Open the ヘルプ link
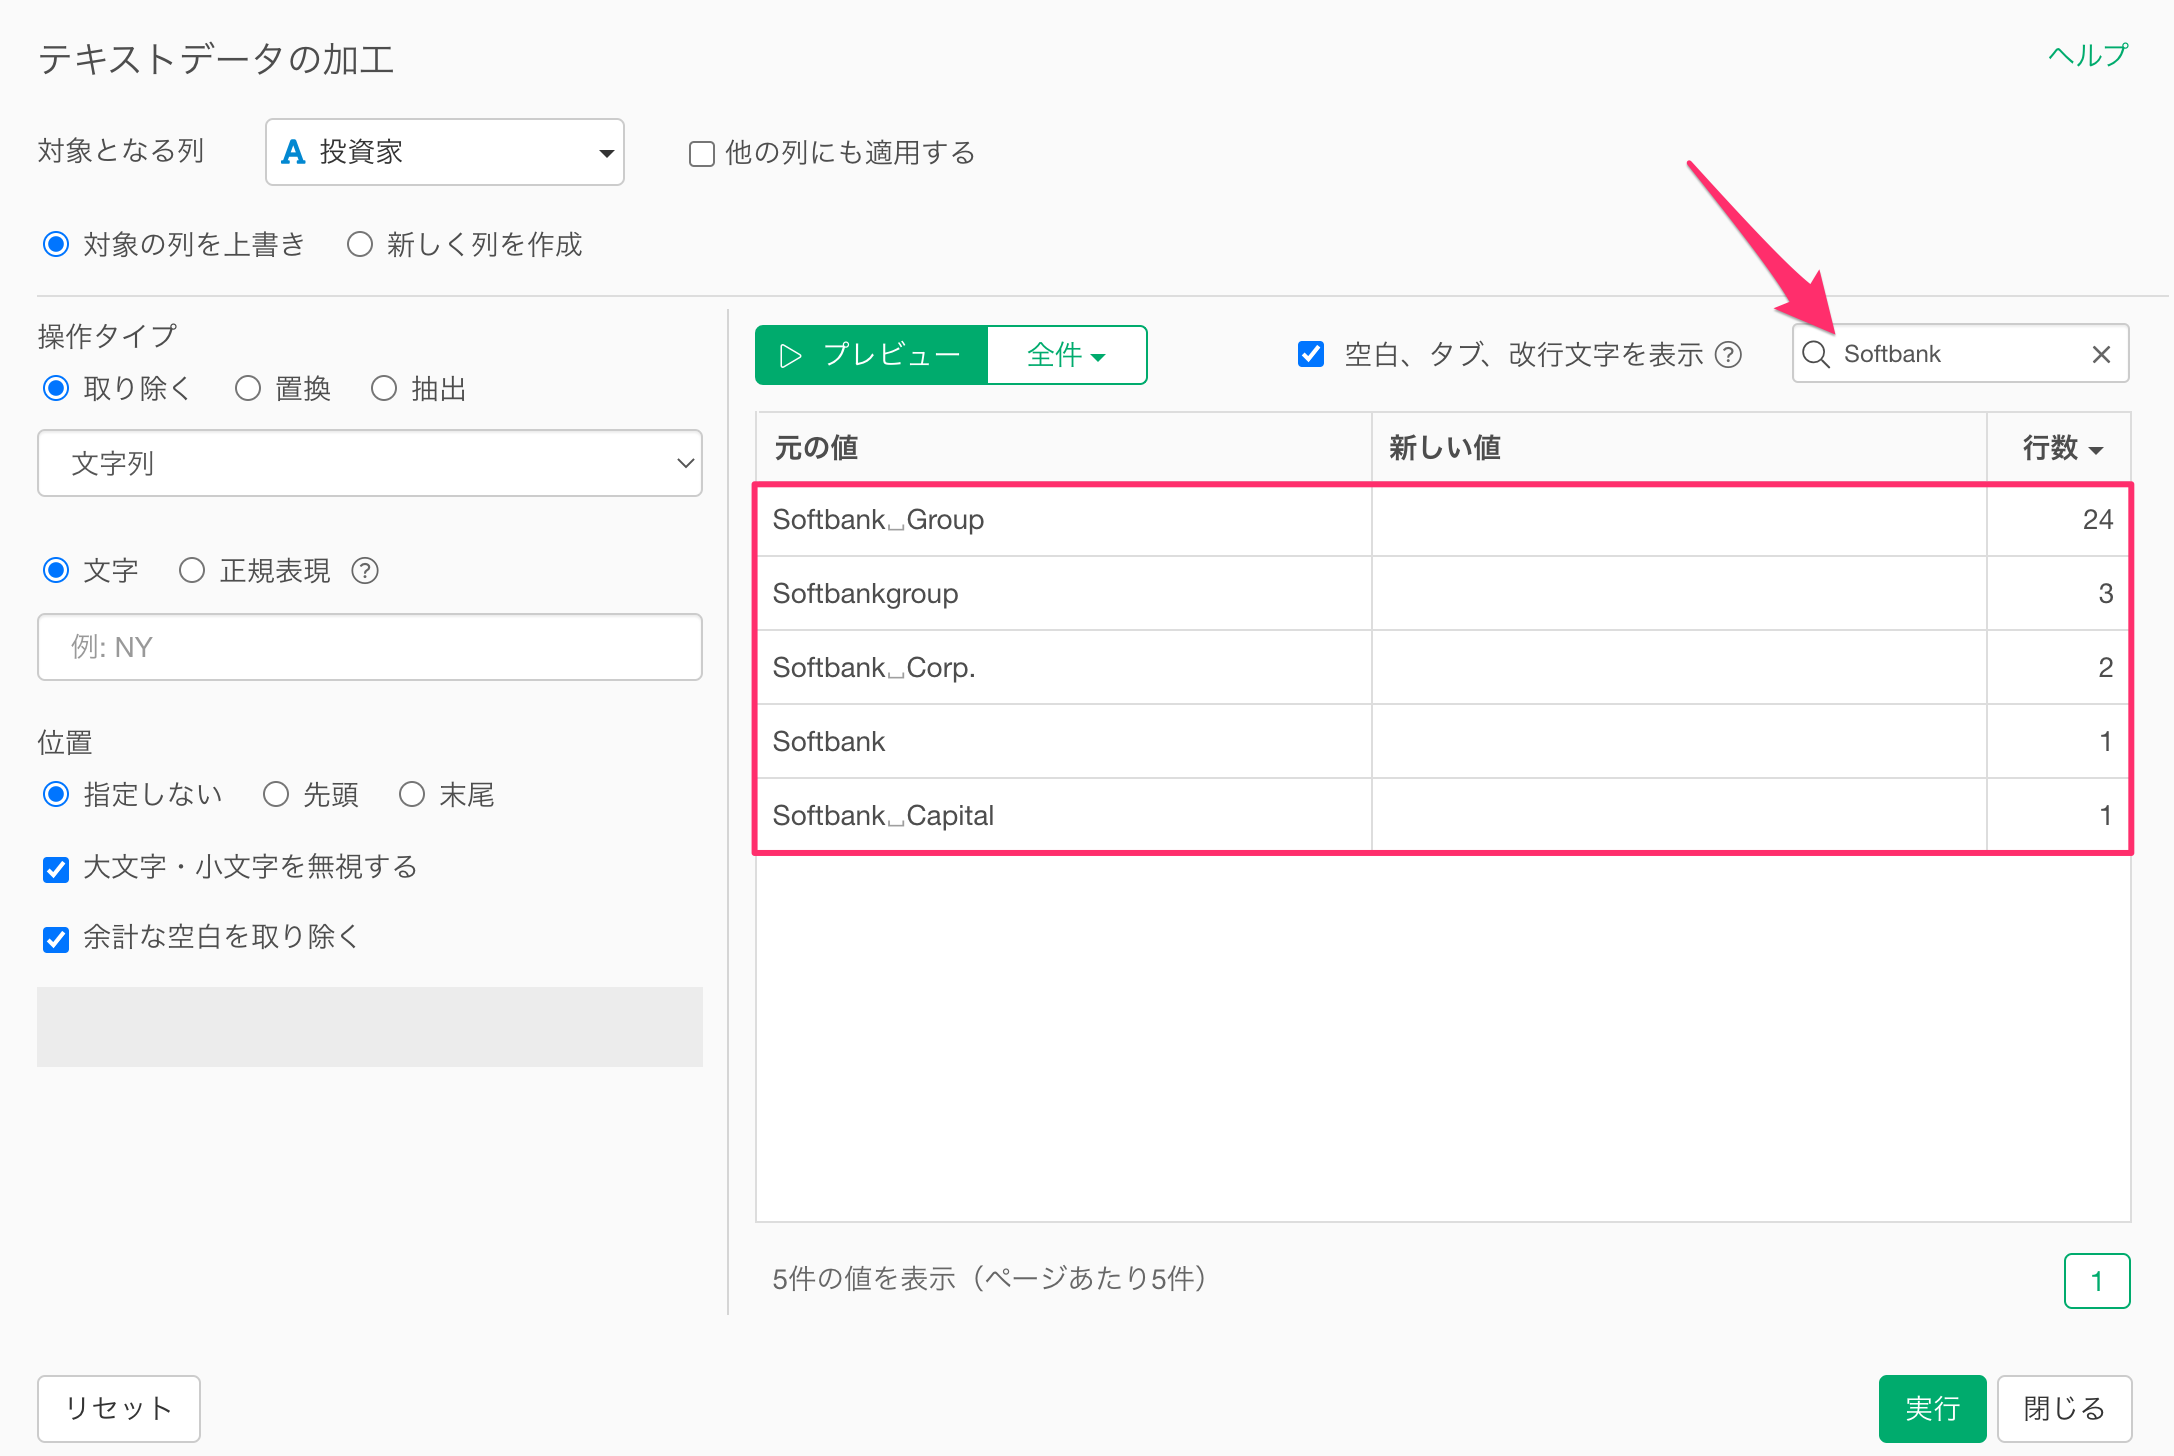 click(x=2088, y=55)
